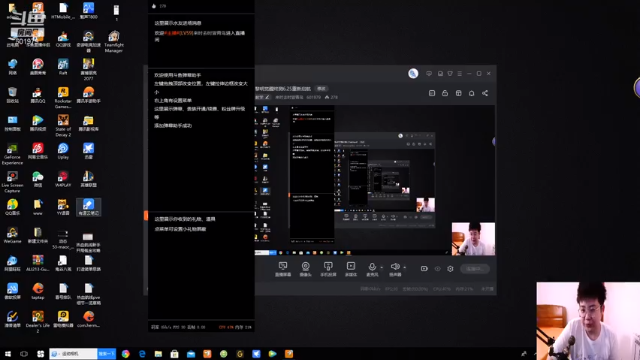
Task: Open the WeGame desktop shortcut
Action: pyautogui.click(x=12, y=236)
